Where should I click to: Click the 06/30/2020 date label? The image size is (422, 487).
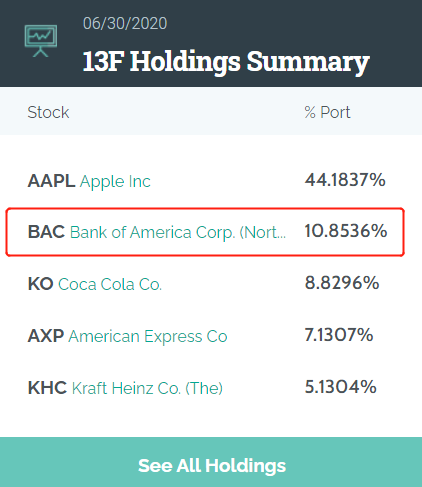(125, 24)
